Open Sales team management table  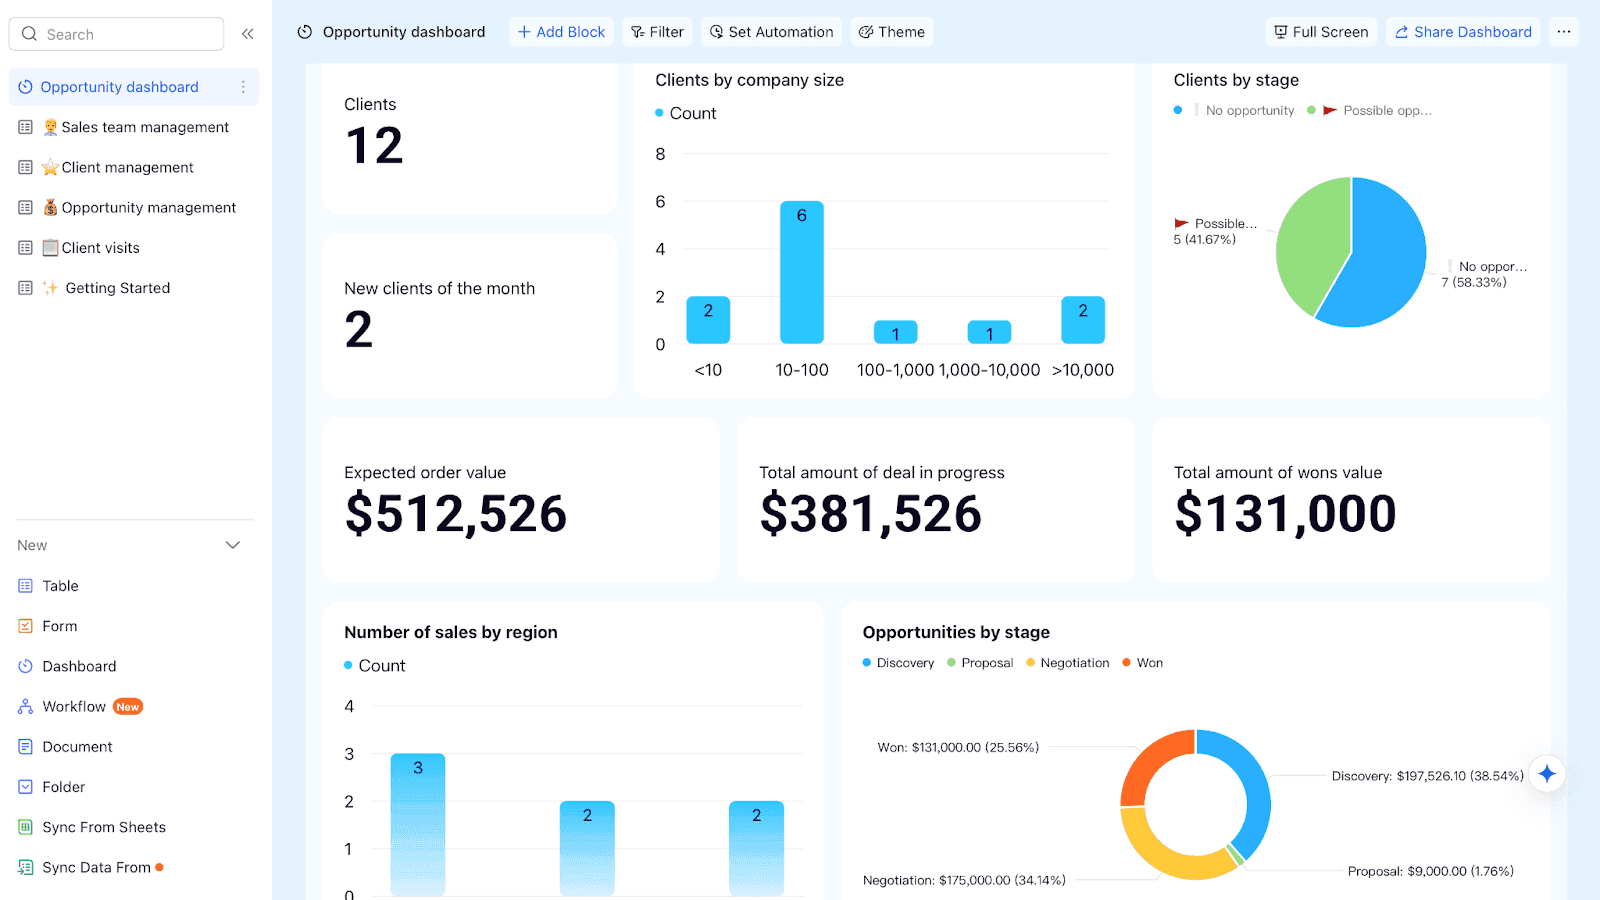pos(135,127)
